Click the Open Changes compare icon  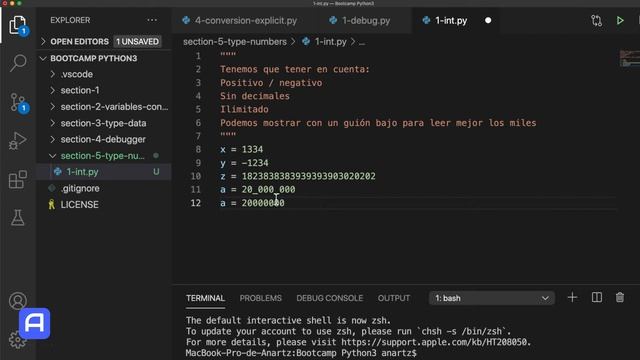(596, 20)
